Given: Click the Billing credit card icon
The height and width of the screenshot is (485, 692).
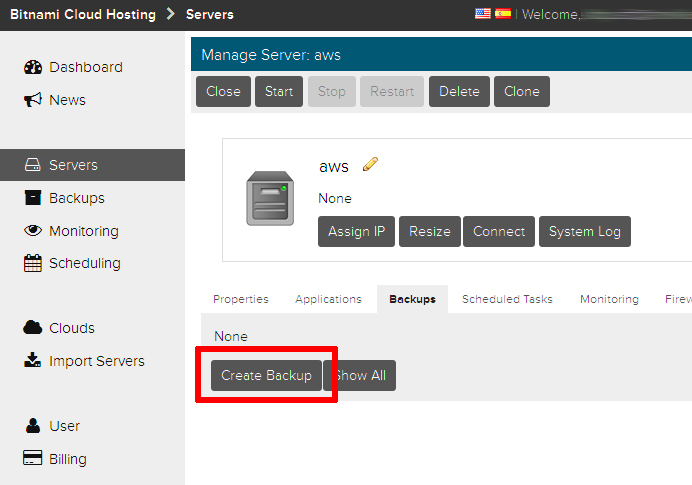Looking at the screenshot, I should [x=33, y=458].
